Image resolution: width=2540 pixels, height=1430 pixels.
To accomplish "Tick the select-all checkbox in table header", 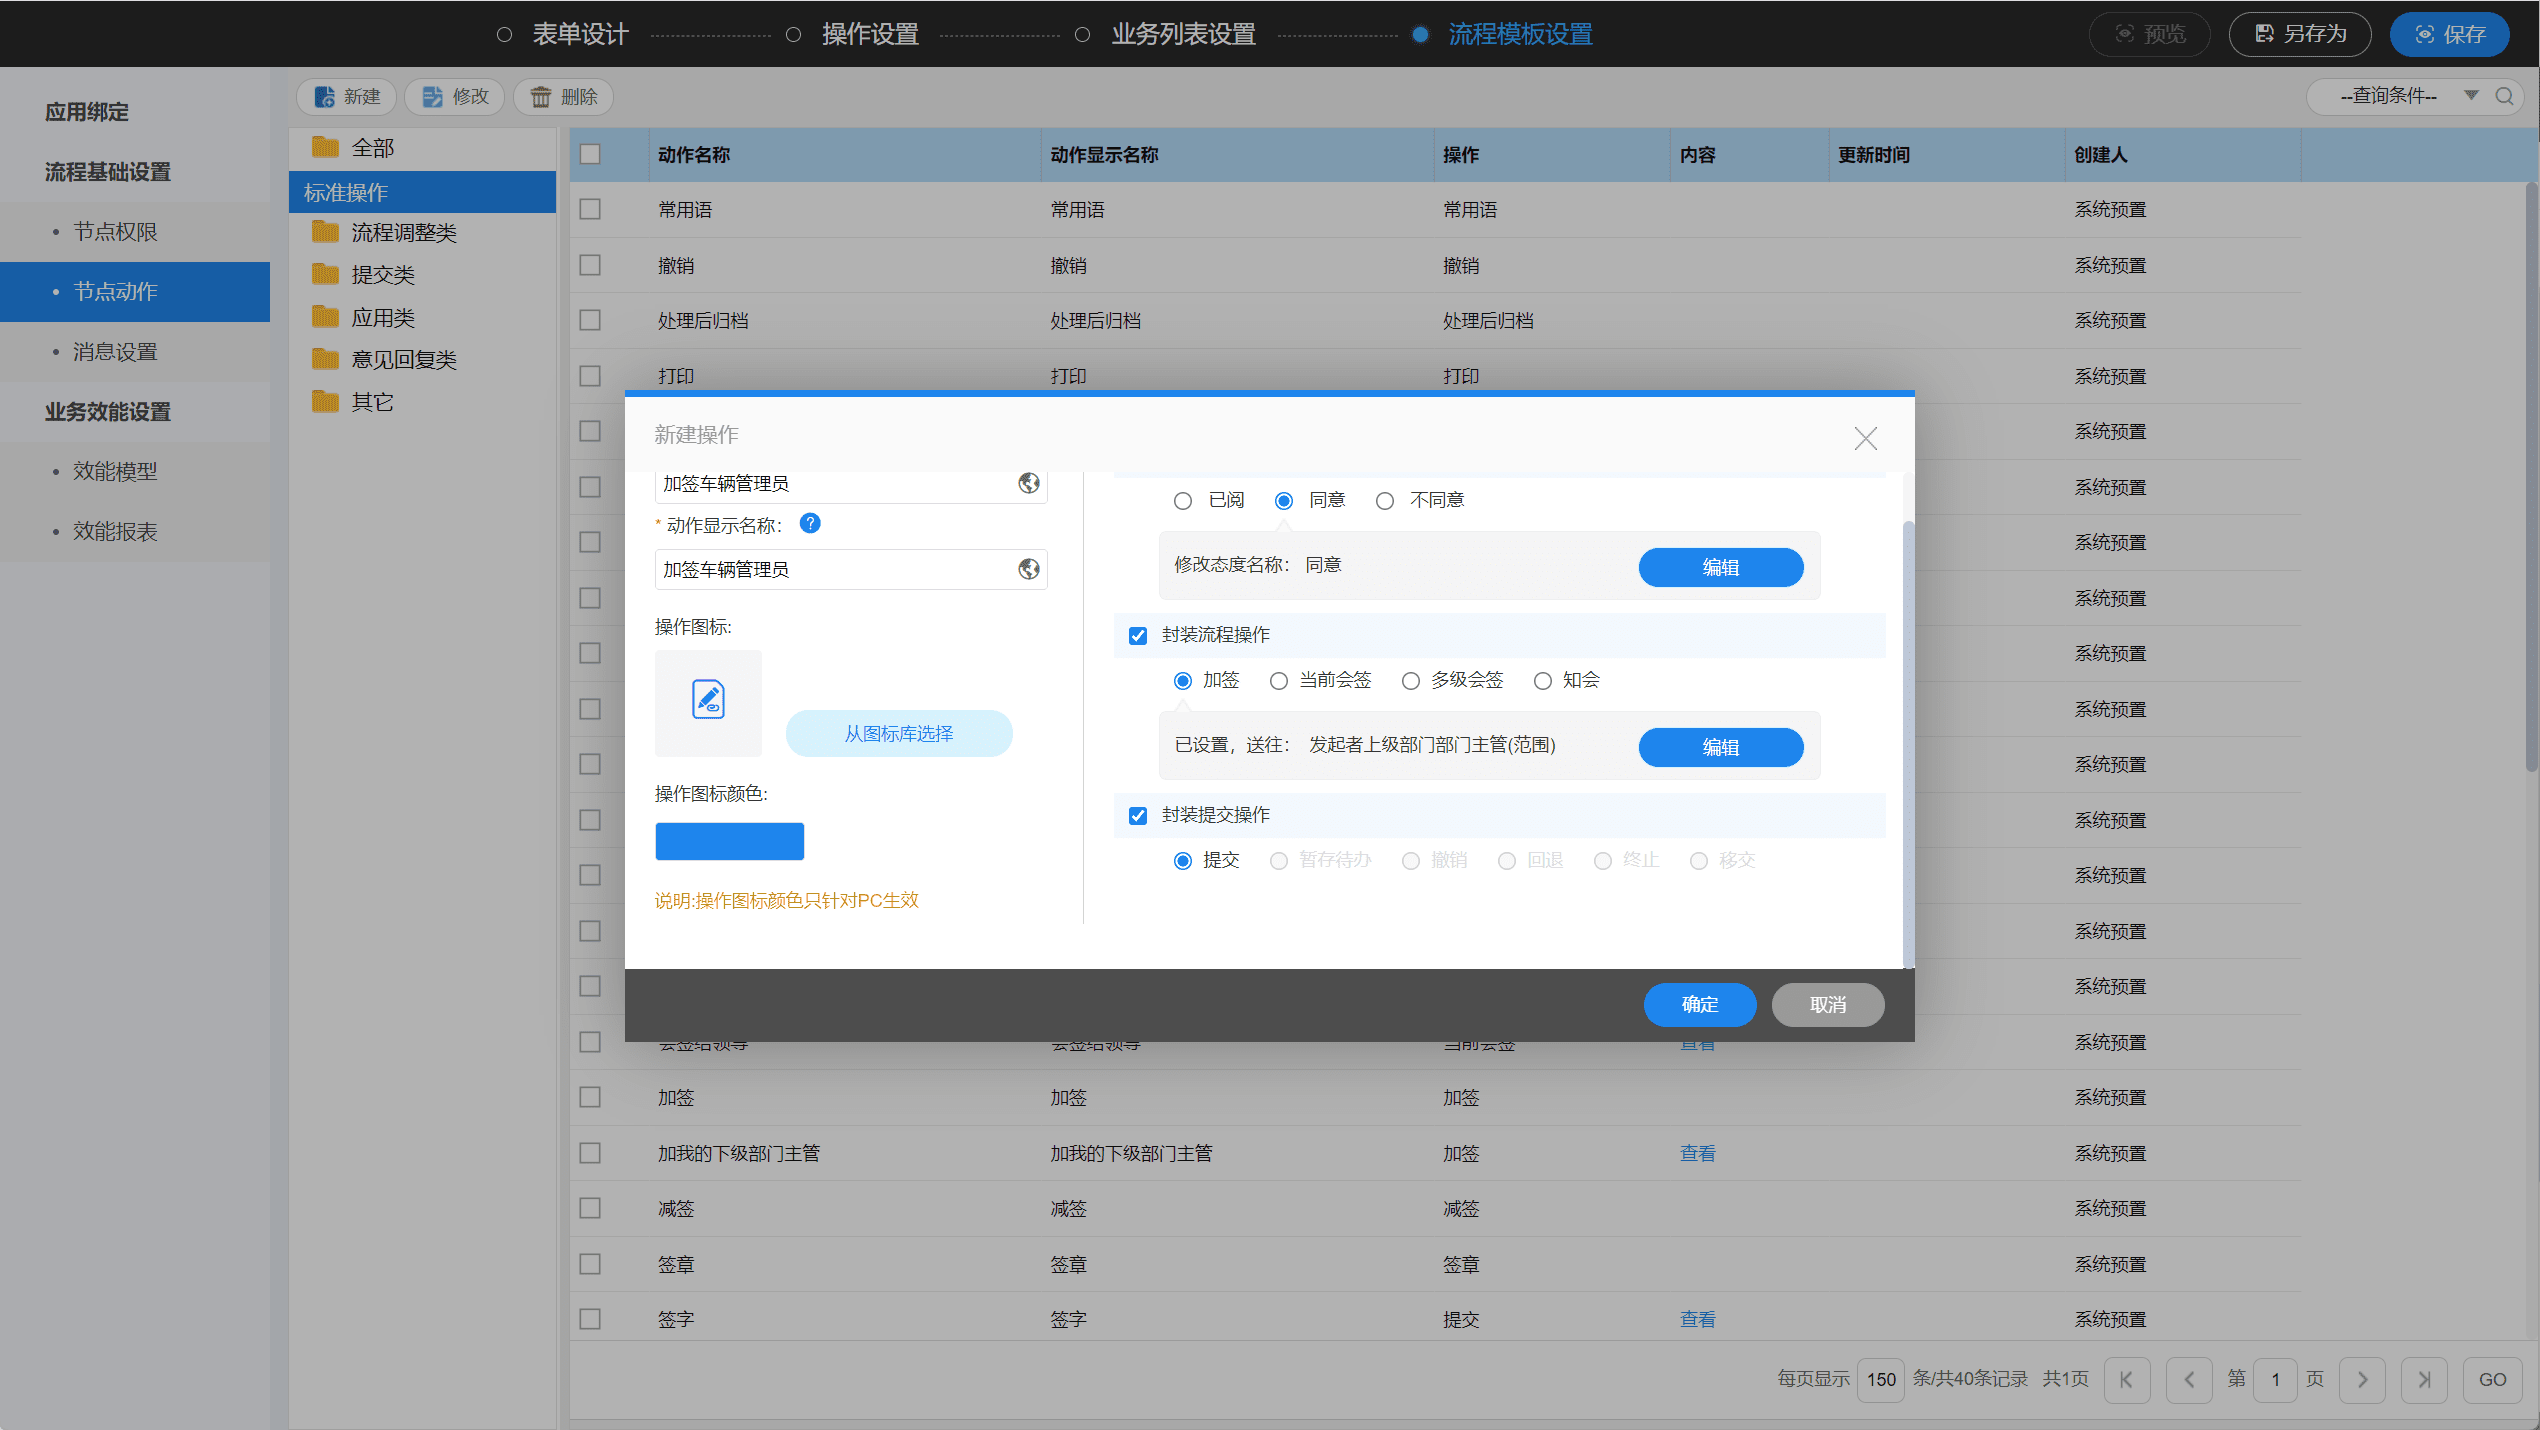I will tap(590, 154).
